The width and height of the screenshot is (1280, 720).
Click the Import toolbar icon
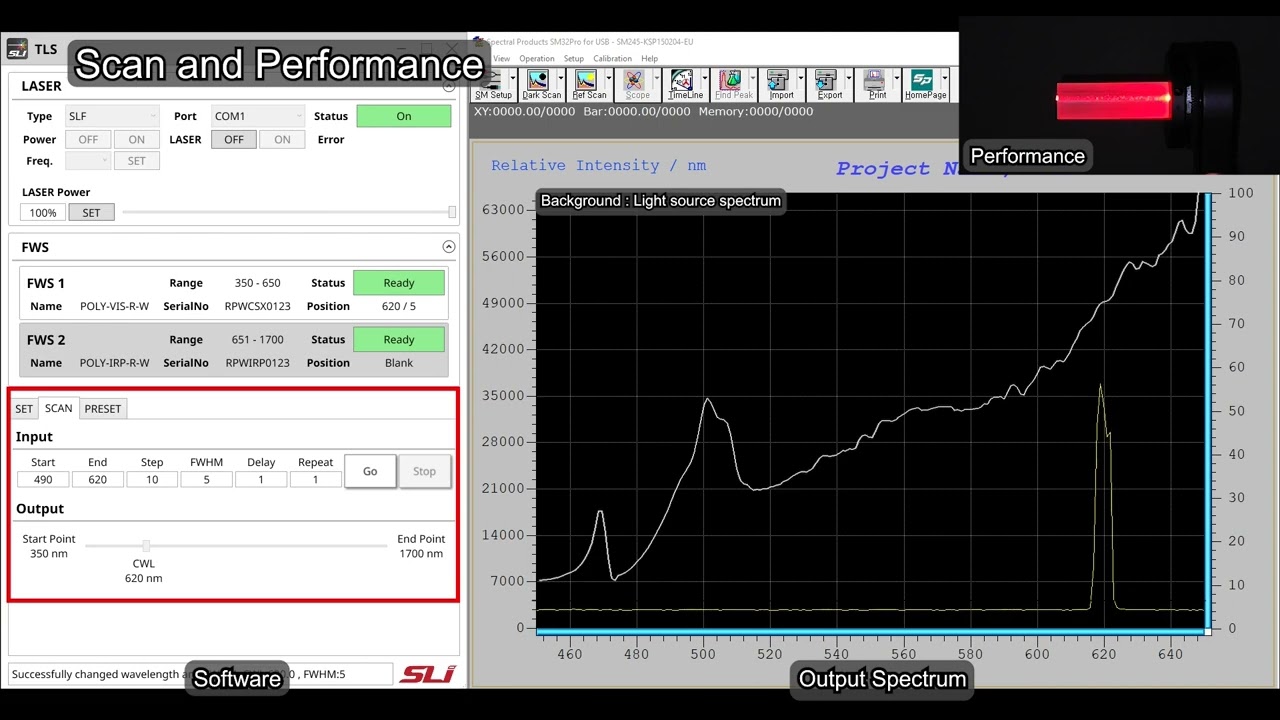pos(781,84)
